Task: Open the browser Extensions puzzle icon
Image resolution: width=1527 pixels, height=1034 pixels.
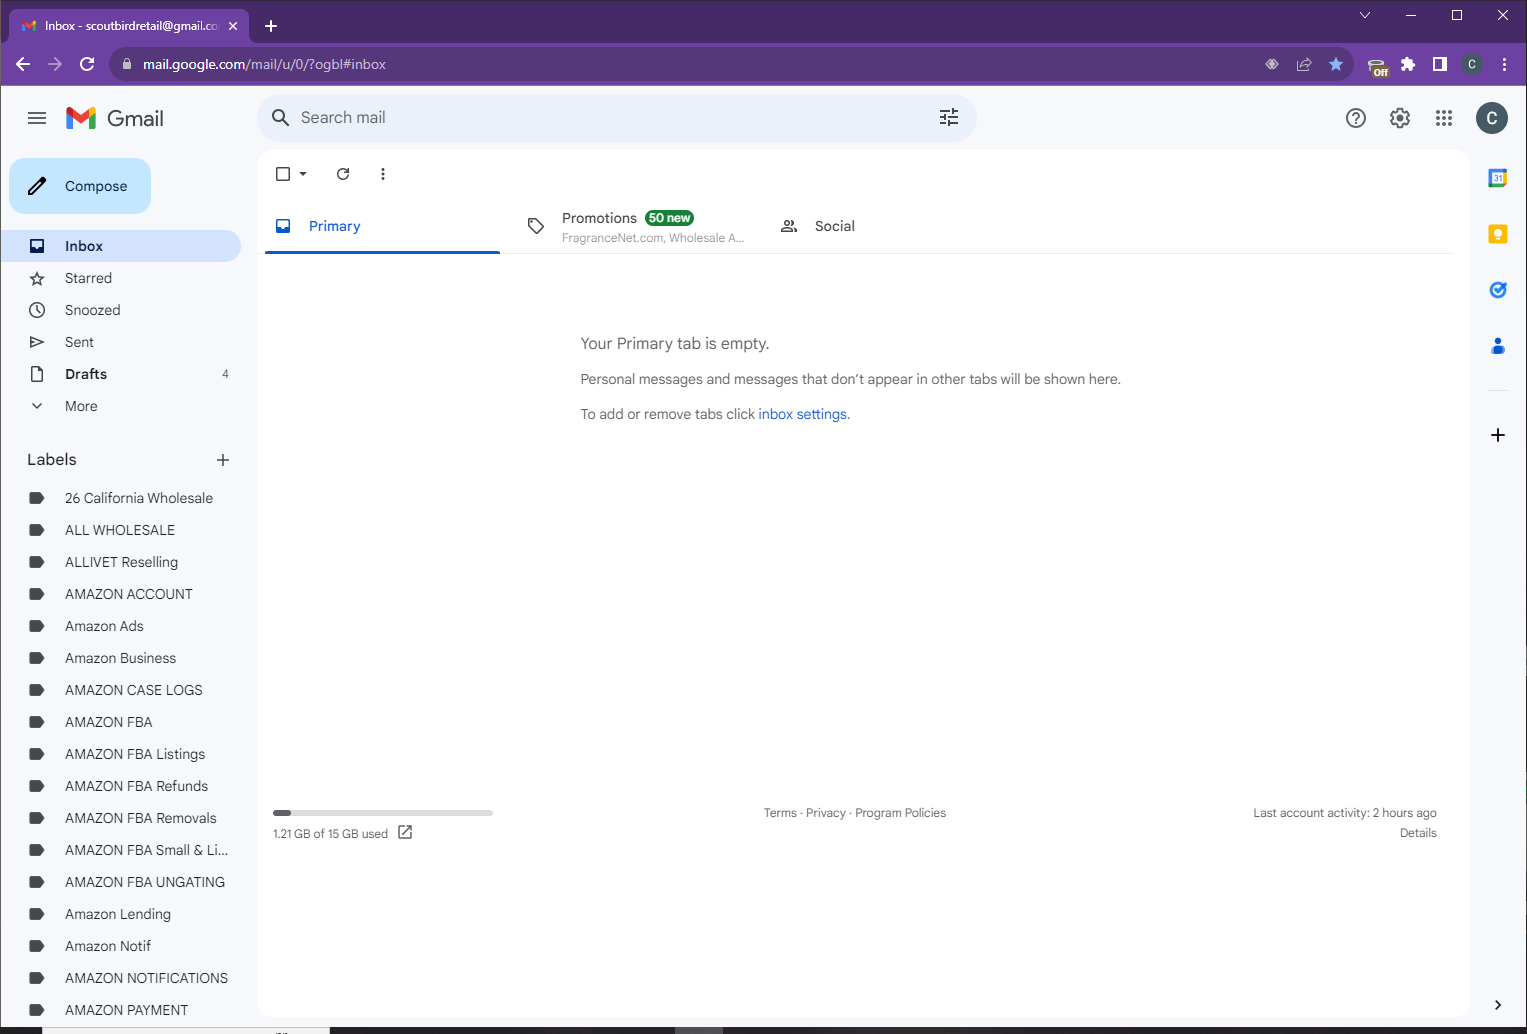Action: [1408, 64]
